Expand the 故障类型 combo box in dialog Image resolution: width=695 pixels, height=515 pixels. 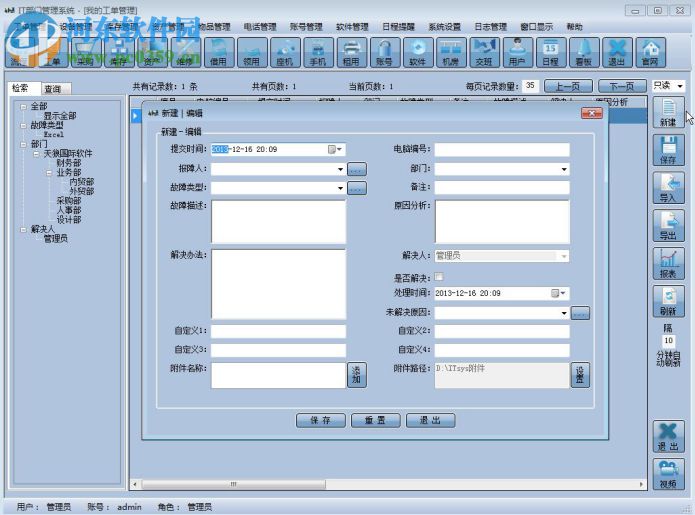coord(340,188)
